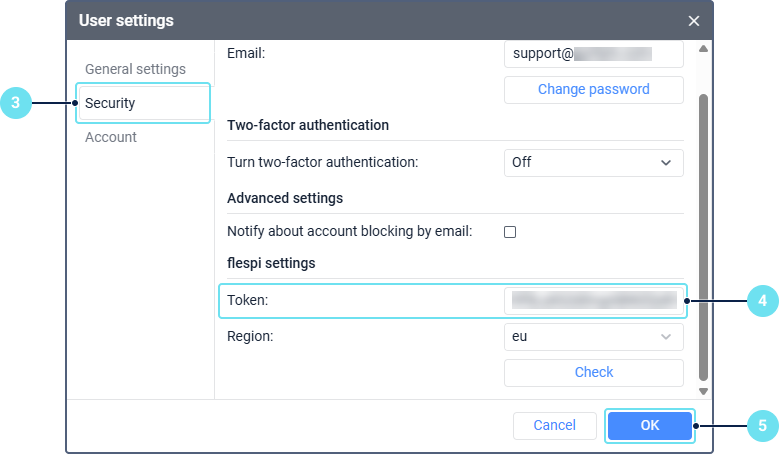The height and width of the screenshot is (454, 779).
Task: Click the flespi Token input field
Action: click(x=593, y=299)
